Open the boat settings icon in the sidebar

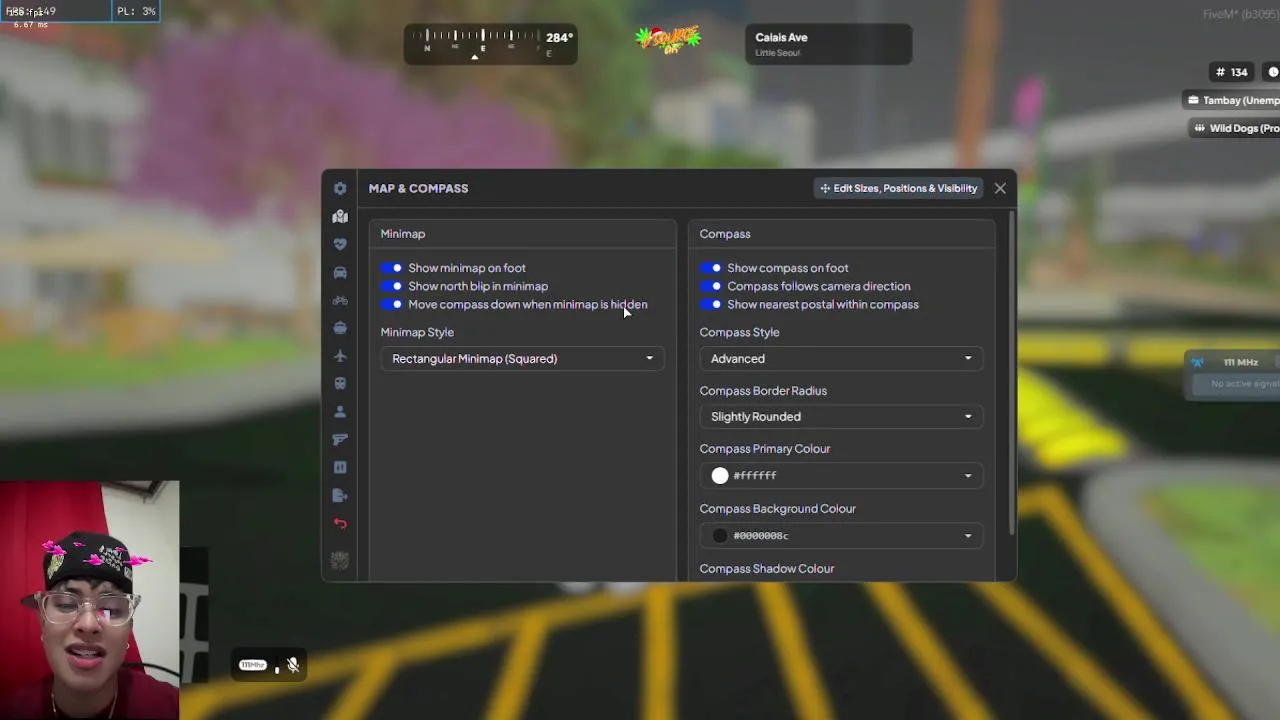coord(340,328)
